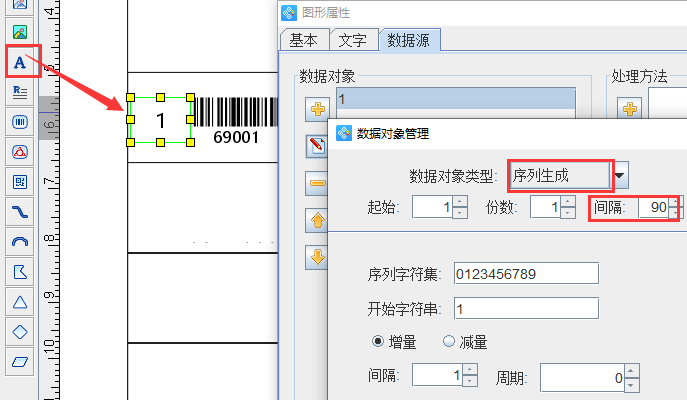
Task: Select the triangle-in-circle shape tool
Action: [20, 152]
